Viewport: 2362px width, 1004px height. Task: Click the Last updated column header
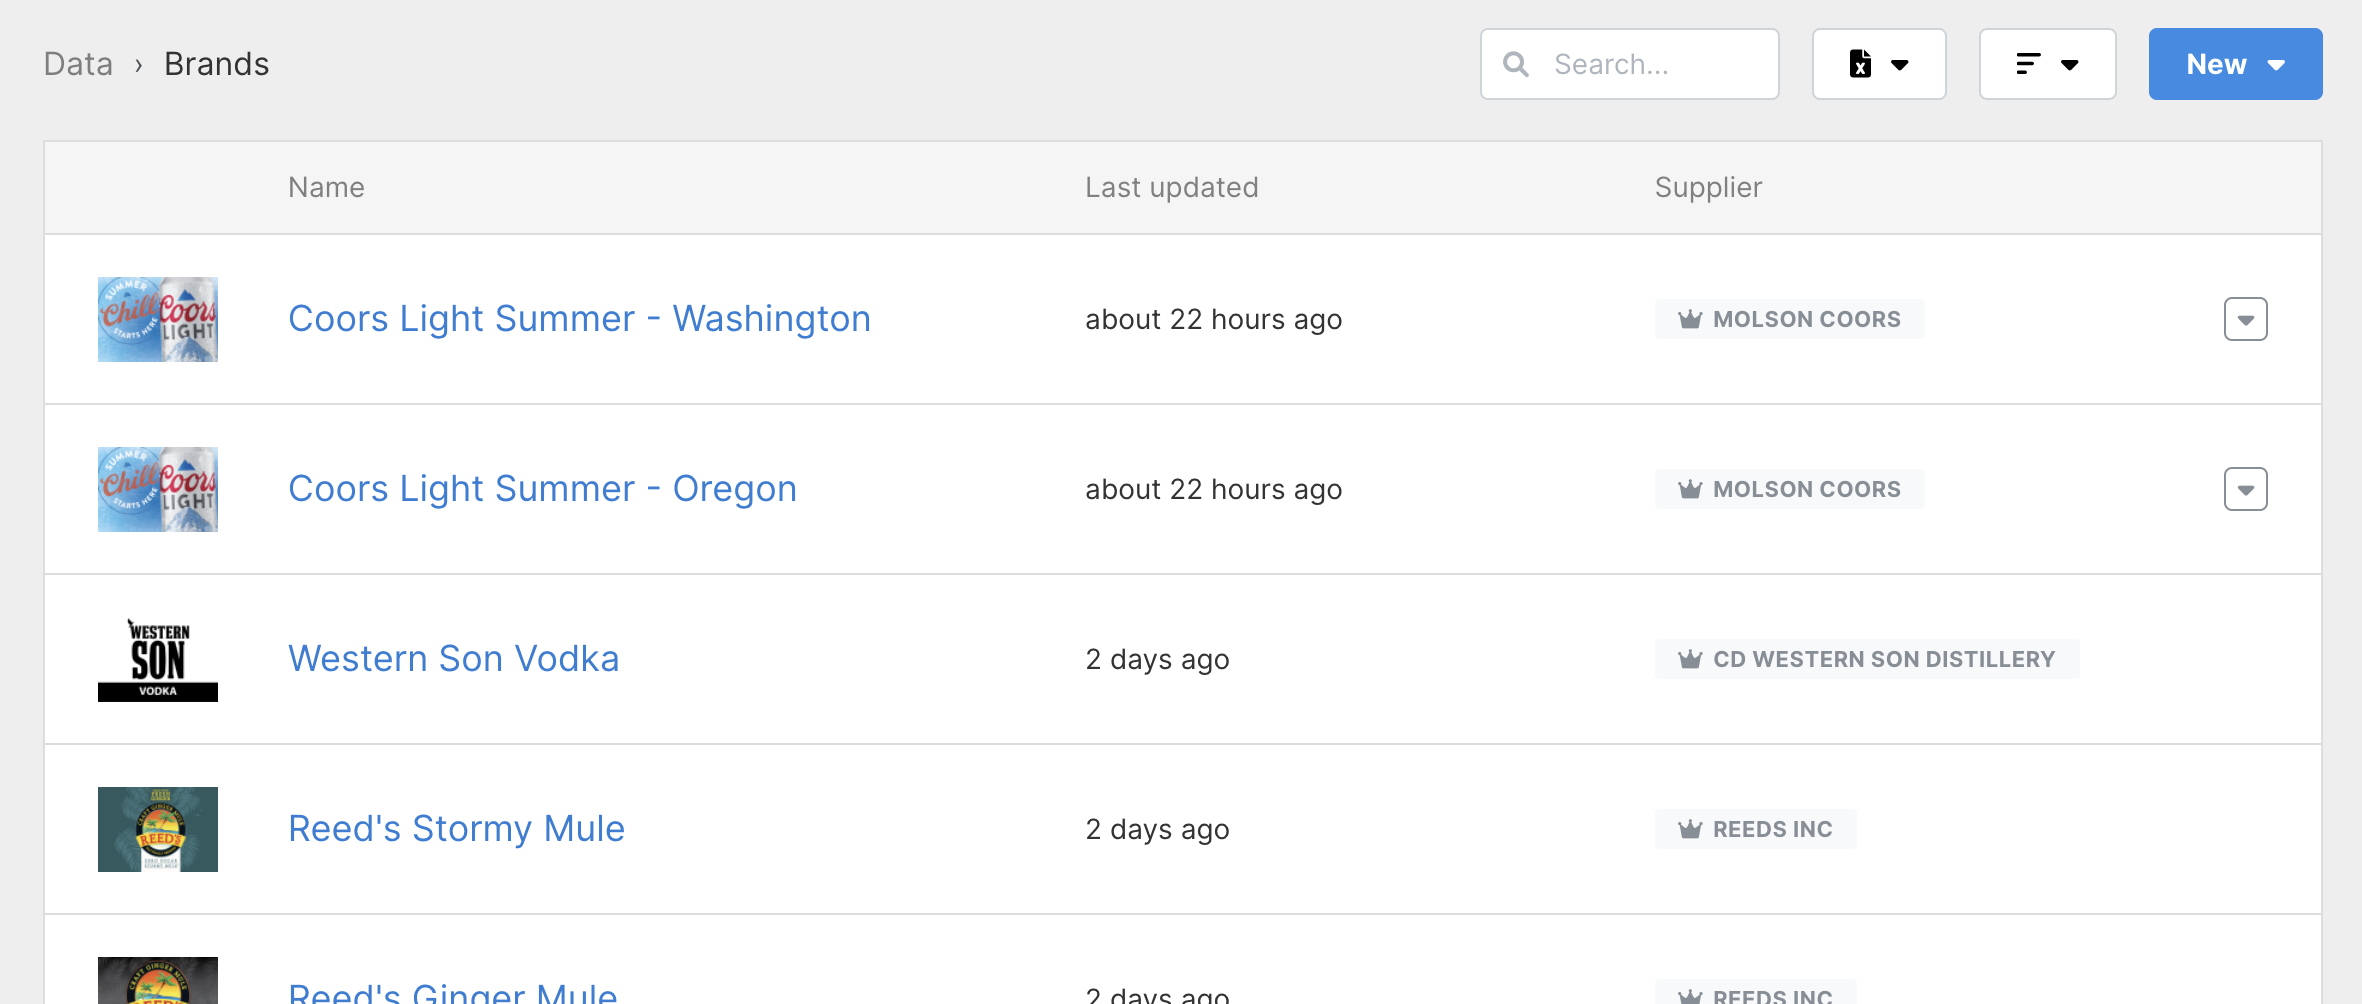click(x=1172, y=187)
